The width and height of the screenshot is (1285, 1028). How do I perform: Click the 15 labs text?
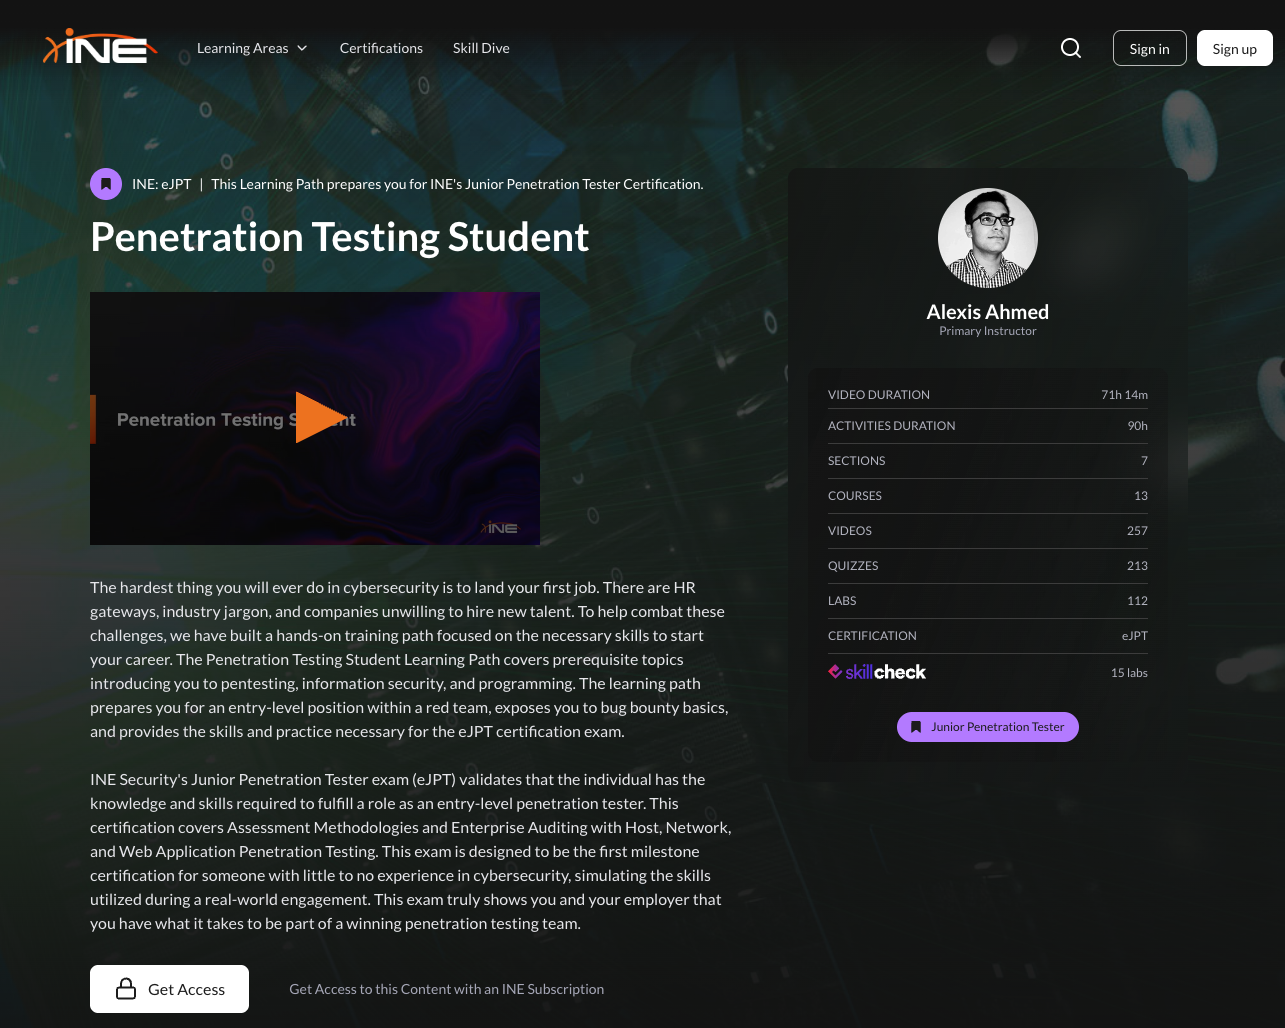(1129, 673)
